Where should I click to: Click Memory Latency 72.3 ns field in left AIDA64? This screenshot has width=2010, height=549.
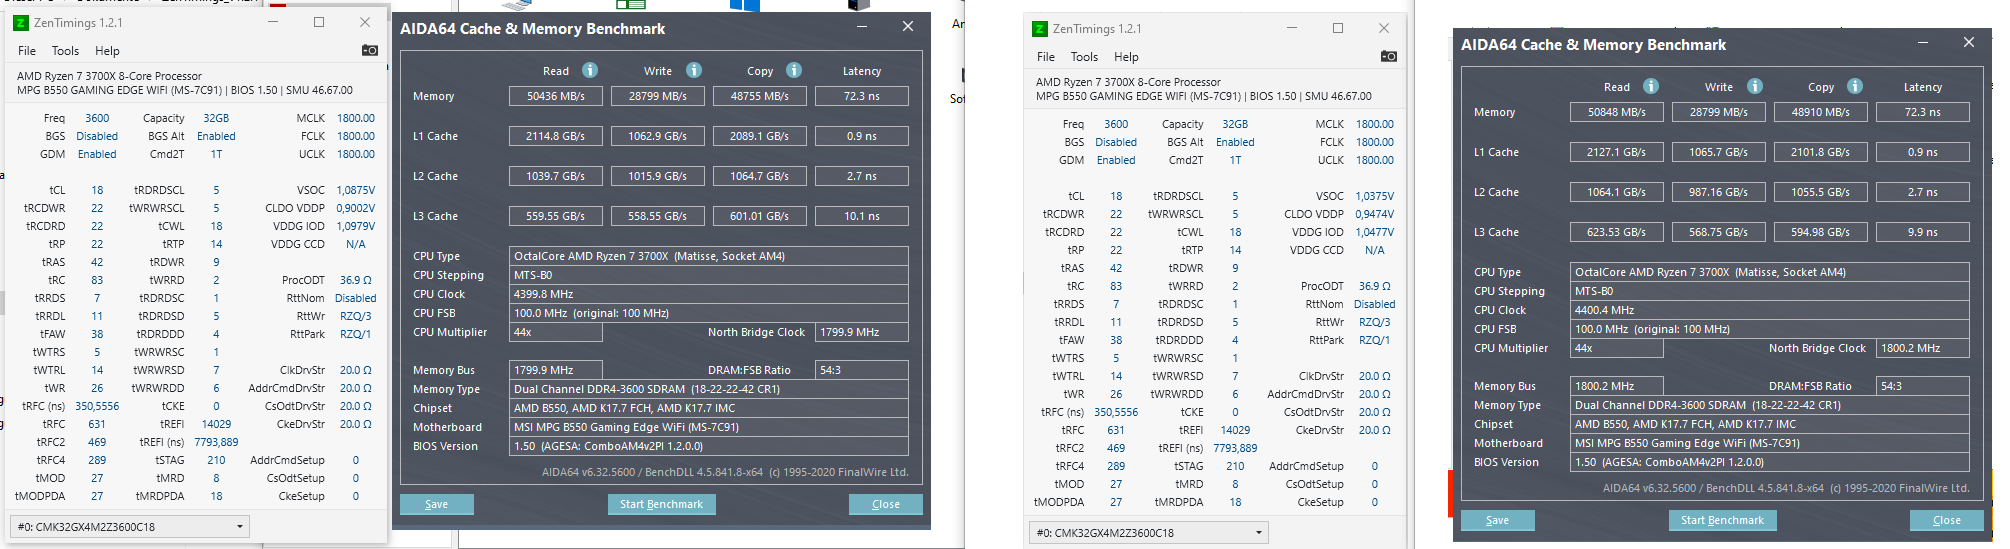[862, 96]
